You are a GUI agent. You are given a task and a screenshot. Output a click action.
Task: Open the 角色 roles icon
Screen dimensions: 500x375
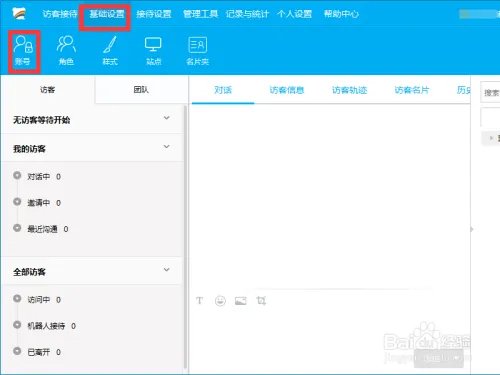click(66, 51)
